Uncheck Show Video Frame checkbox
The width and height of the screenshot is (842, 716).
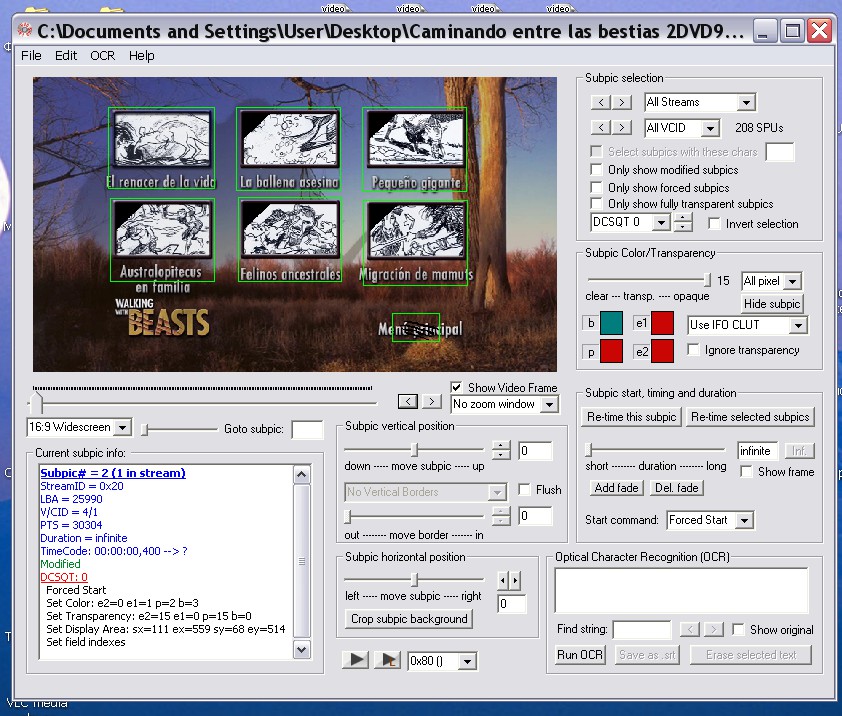(457, 388)
